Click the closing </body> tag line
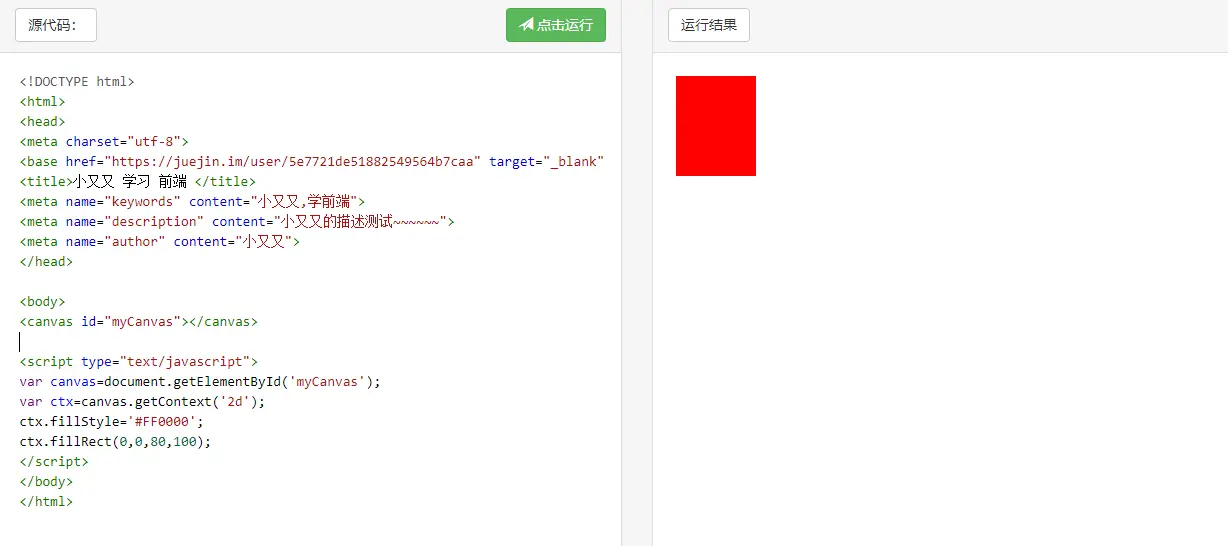 pos(47,482)
